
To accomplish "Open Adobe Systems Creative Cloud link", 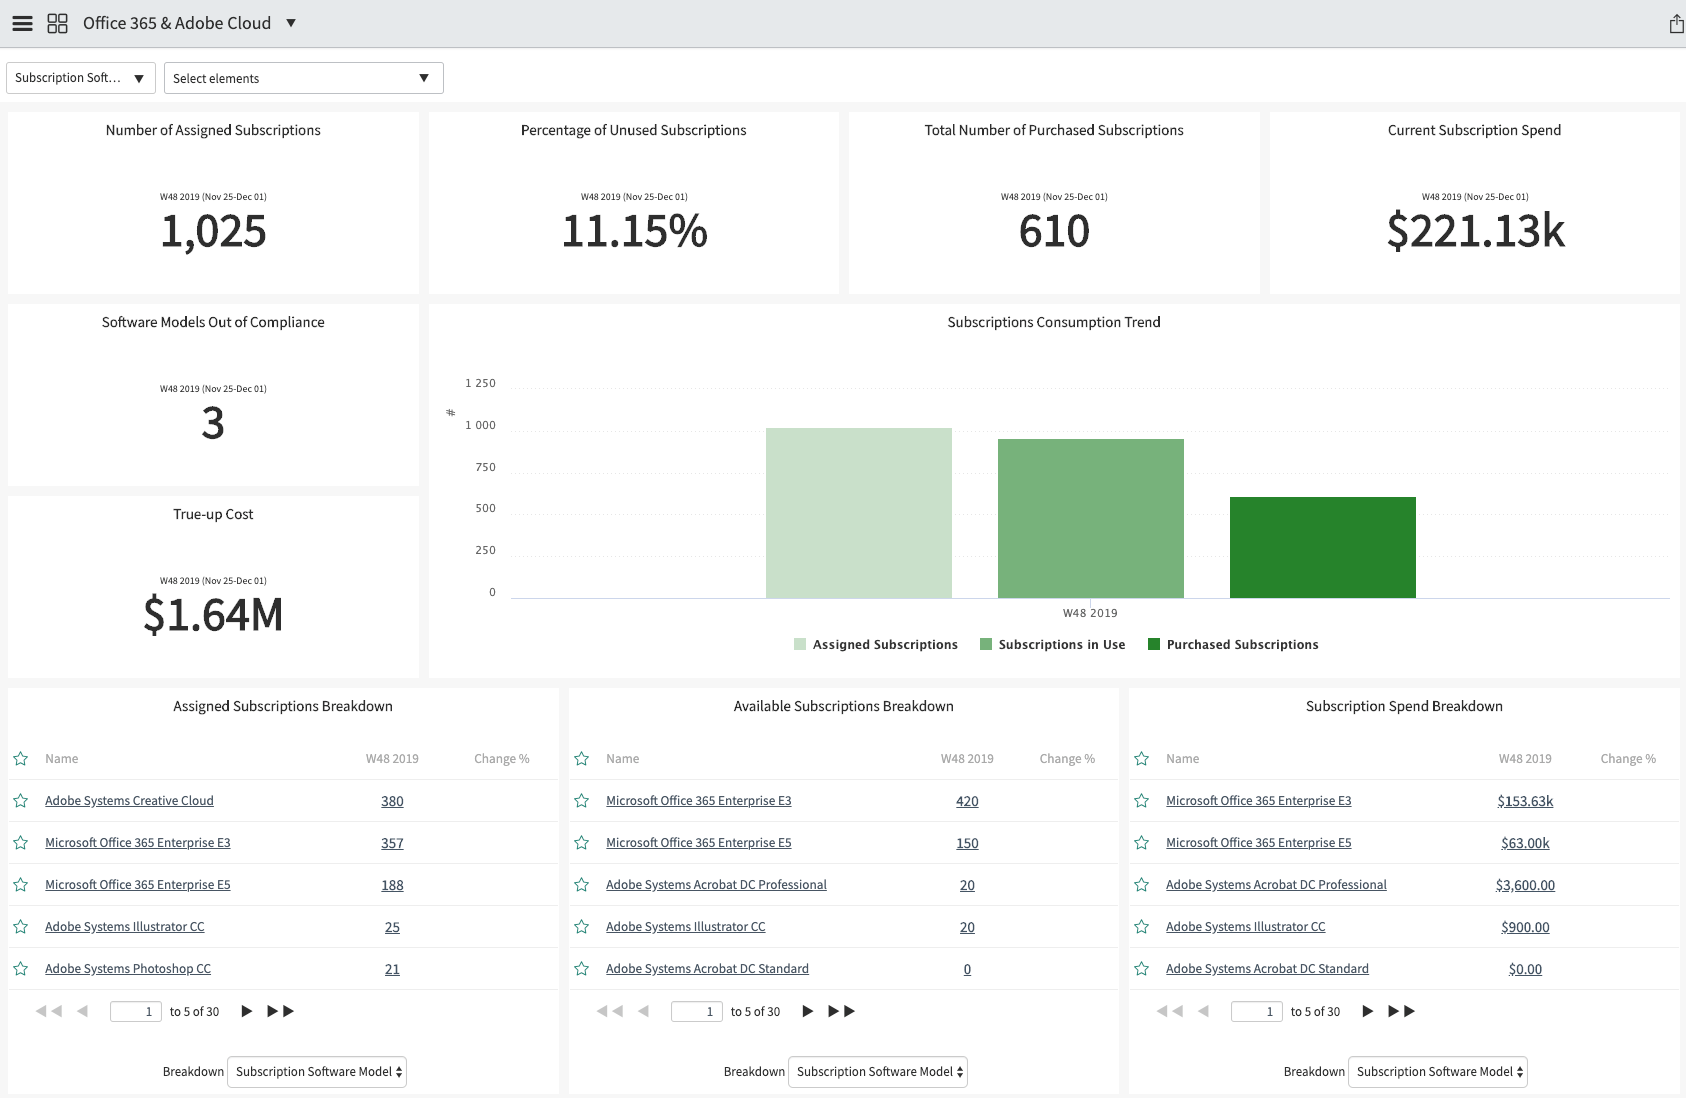I will point(129,801).
